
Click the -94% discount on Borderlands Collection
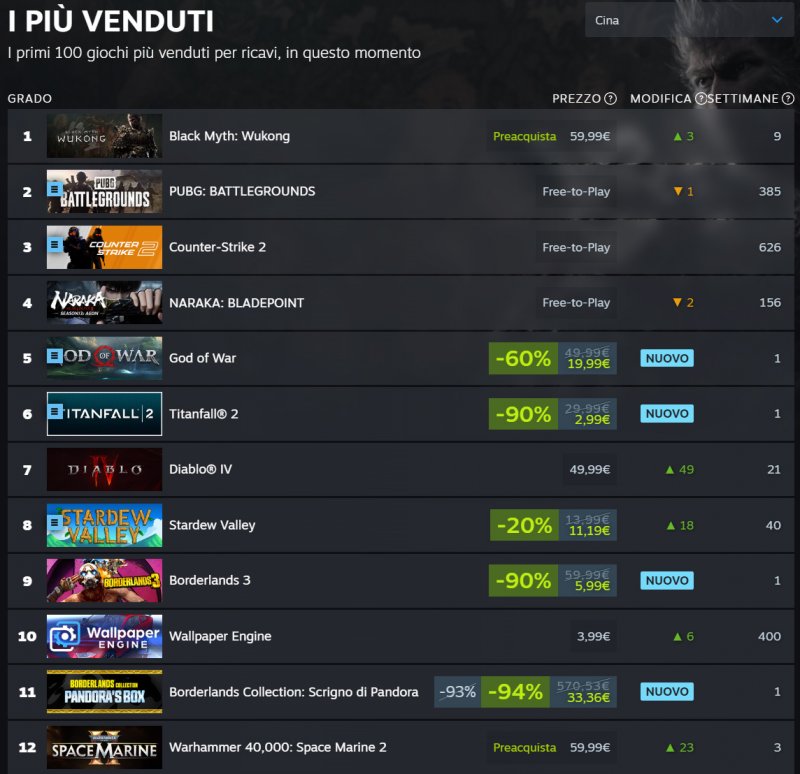point(515,692)
